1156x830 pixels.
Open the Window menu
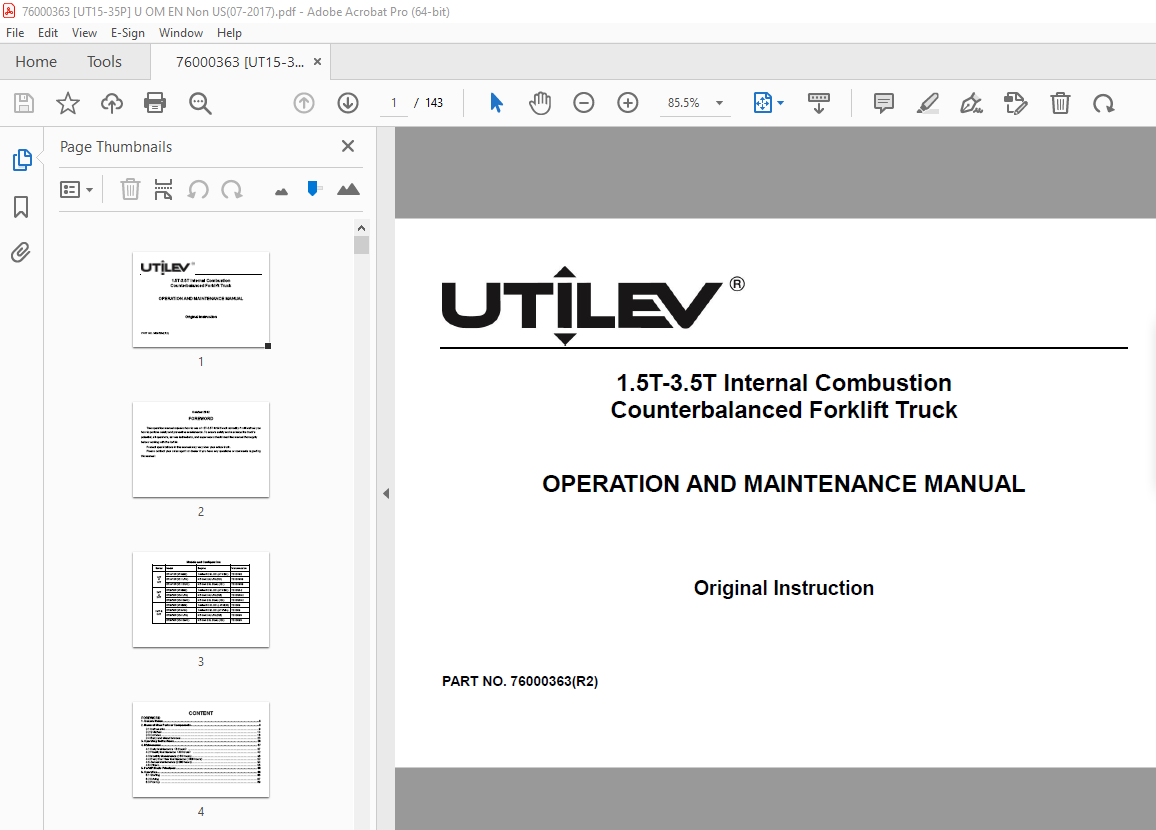(181, 33)
